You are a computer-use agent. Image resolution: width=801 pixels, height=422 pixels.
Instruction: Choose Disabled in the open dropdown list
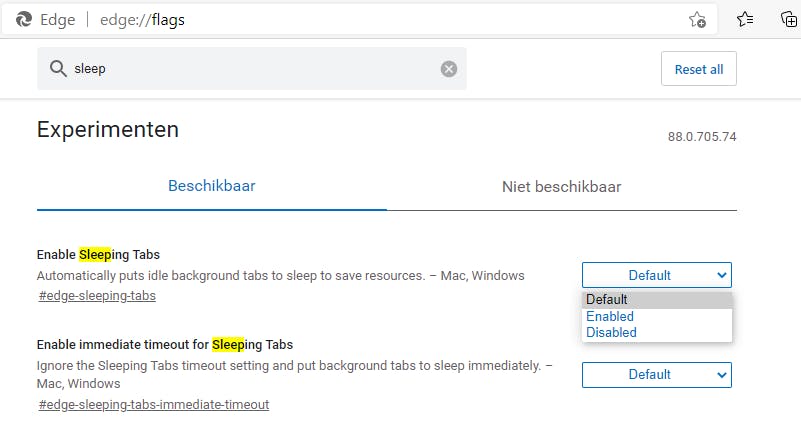[611, 332]
